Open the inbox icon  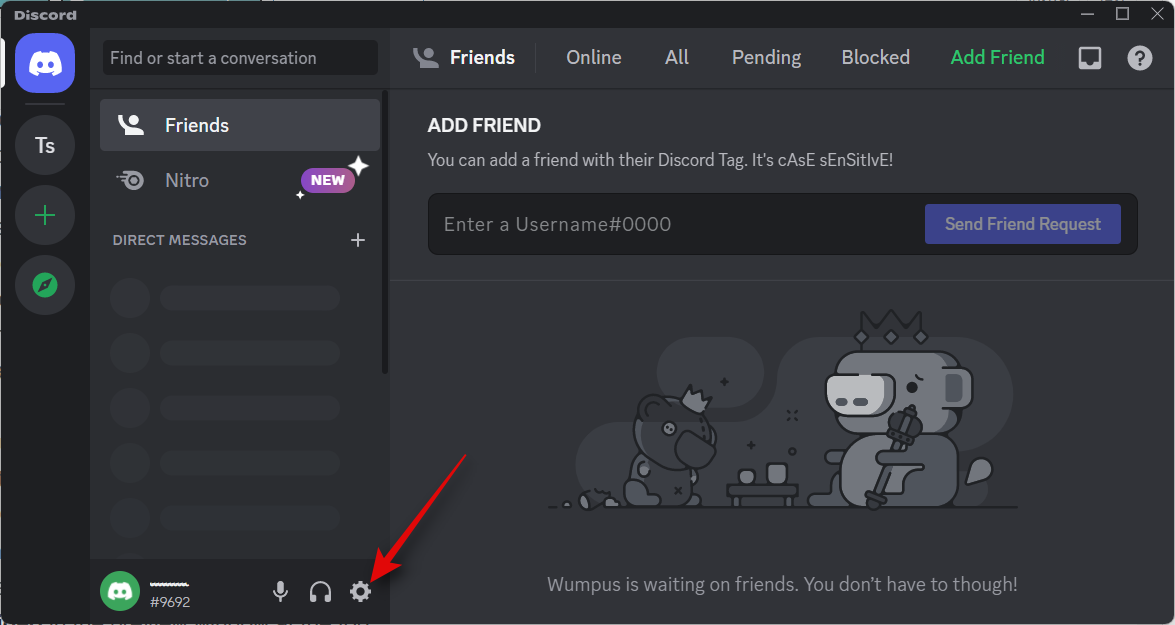(x=1090, y=58)
